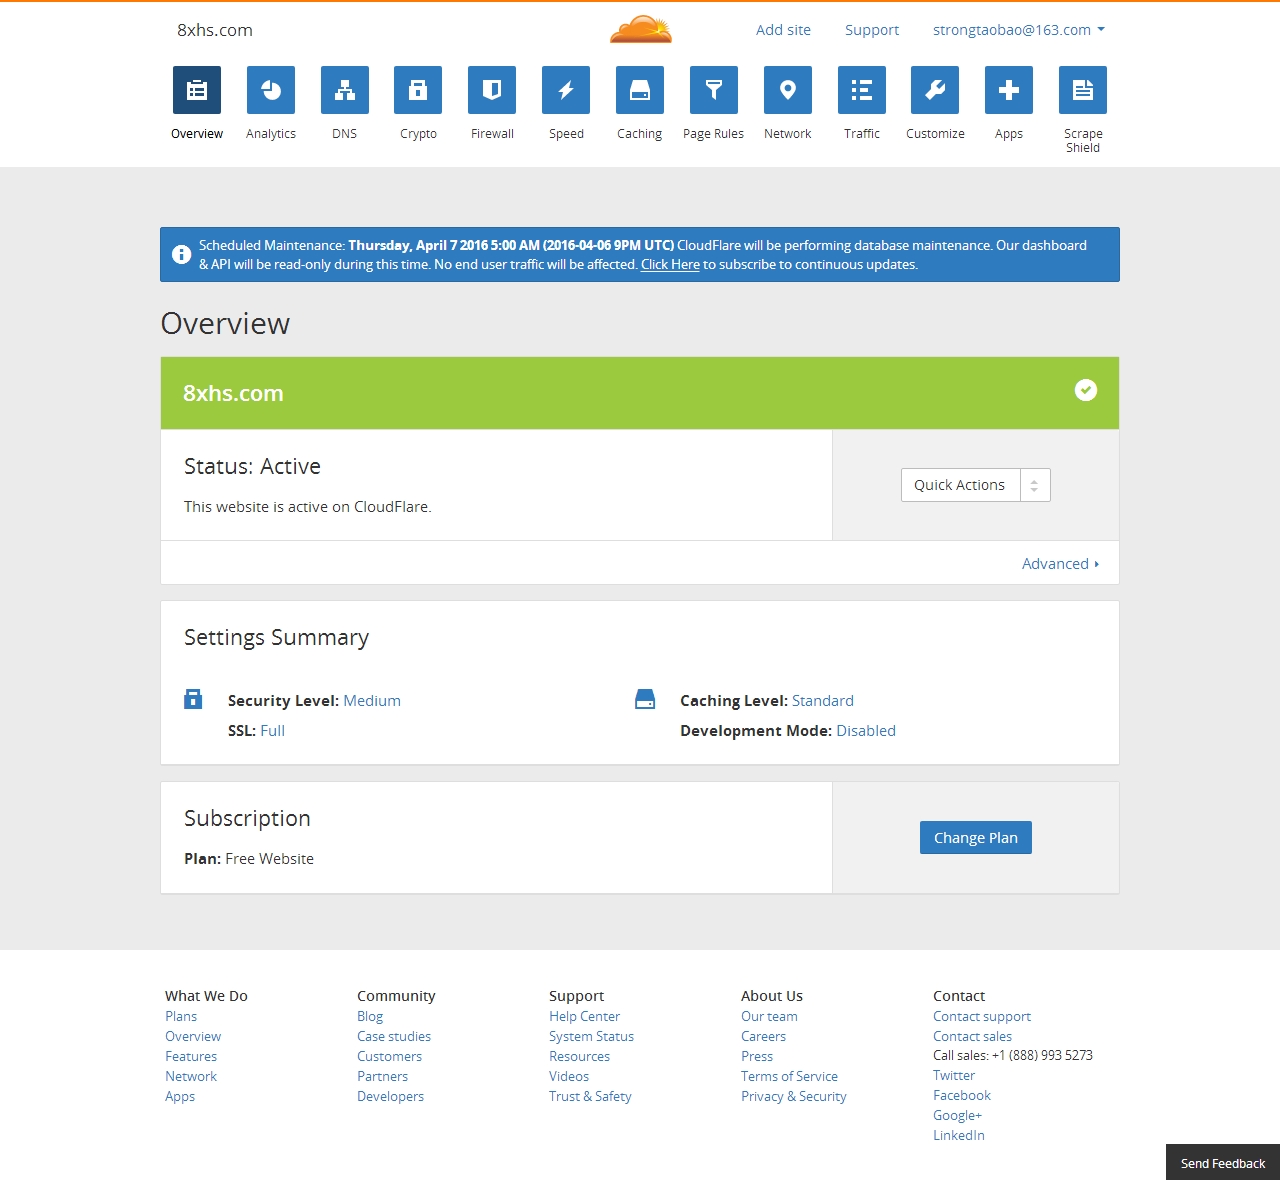Open the Firewall shield icon

(x=492, y=90)
